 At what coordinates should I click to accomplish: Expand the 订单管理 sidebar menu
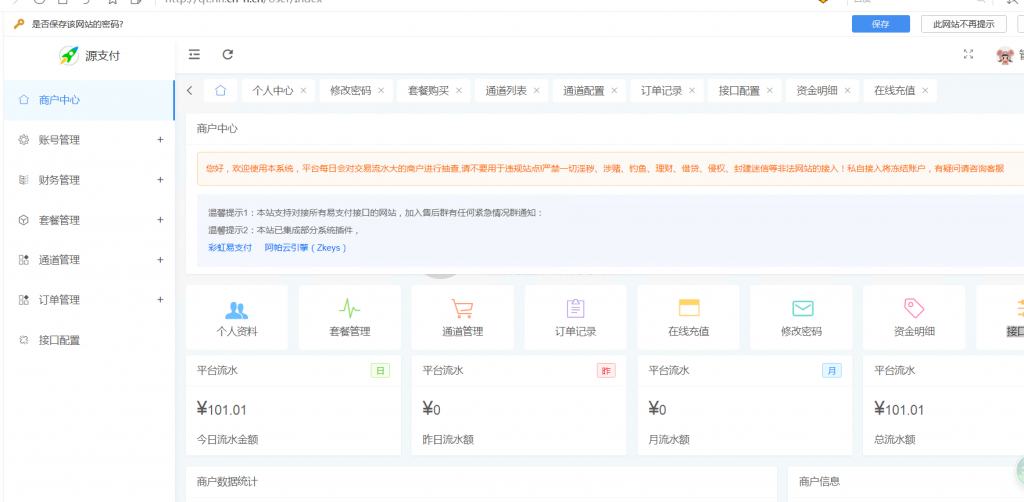(88, 300)
